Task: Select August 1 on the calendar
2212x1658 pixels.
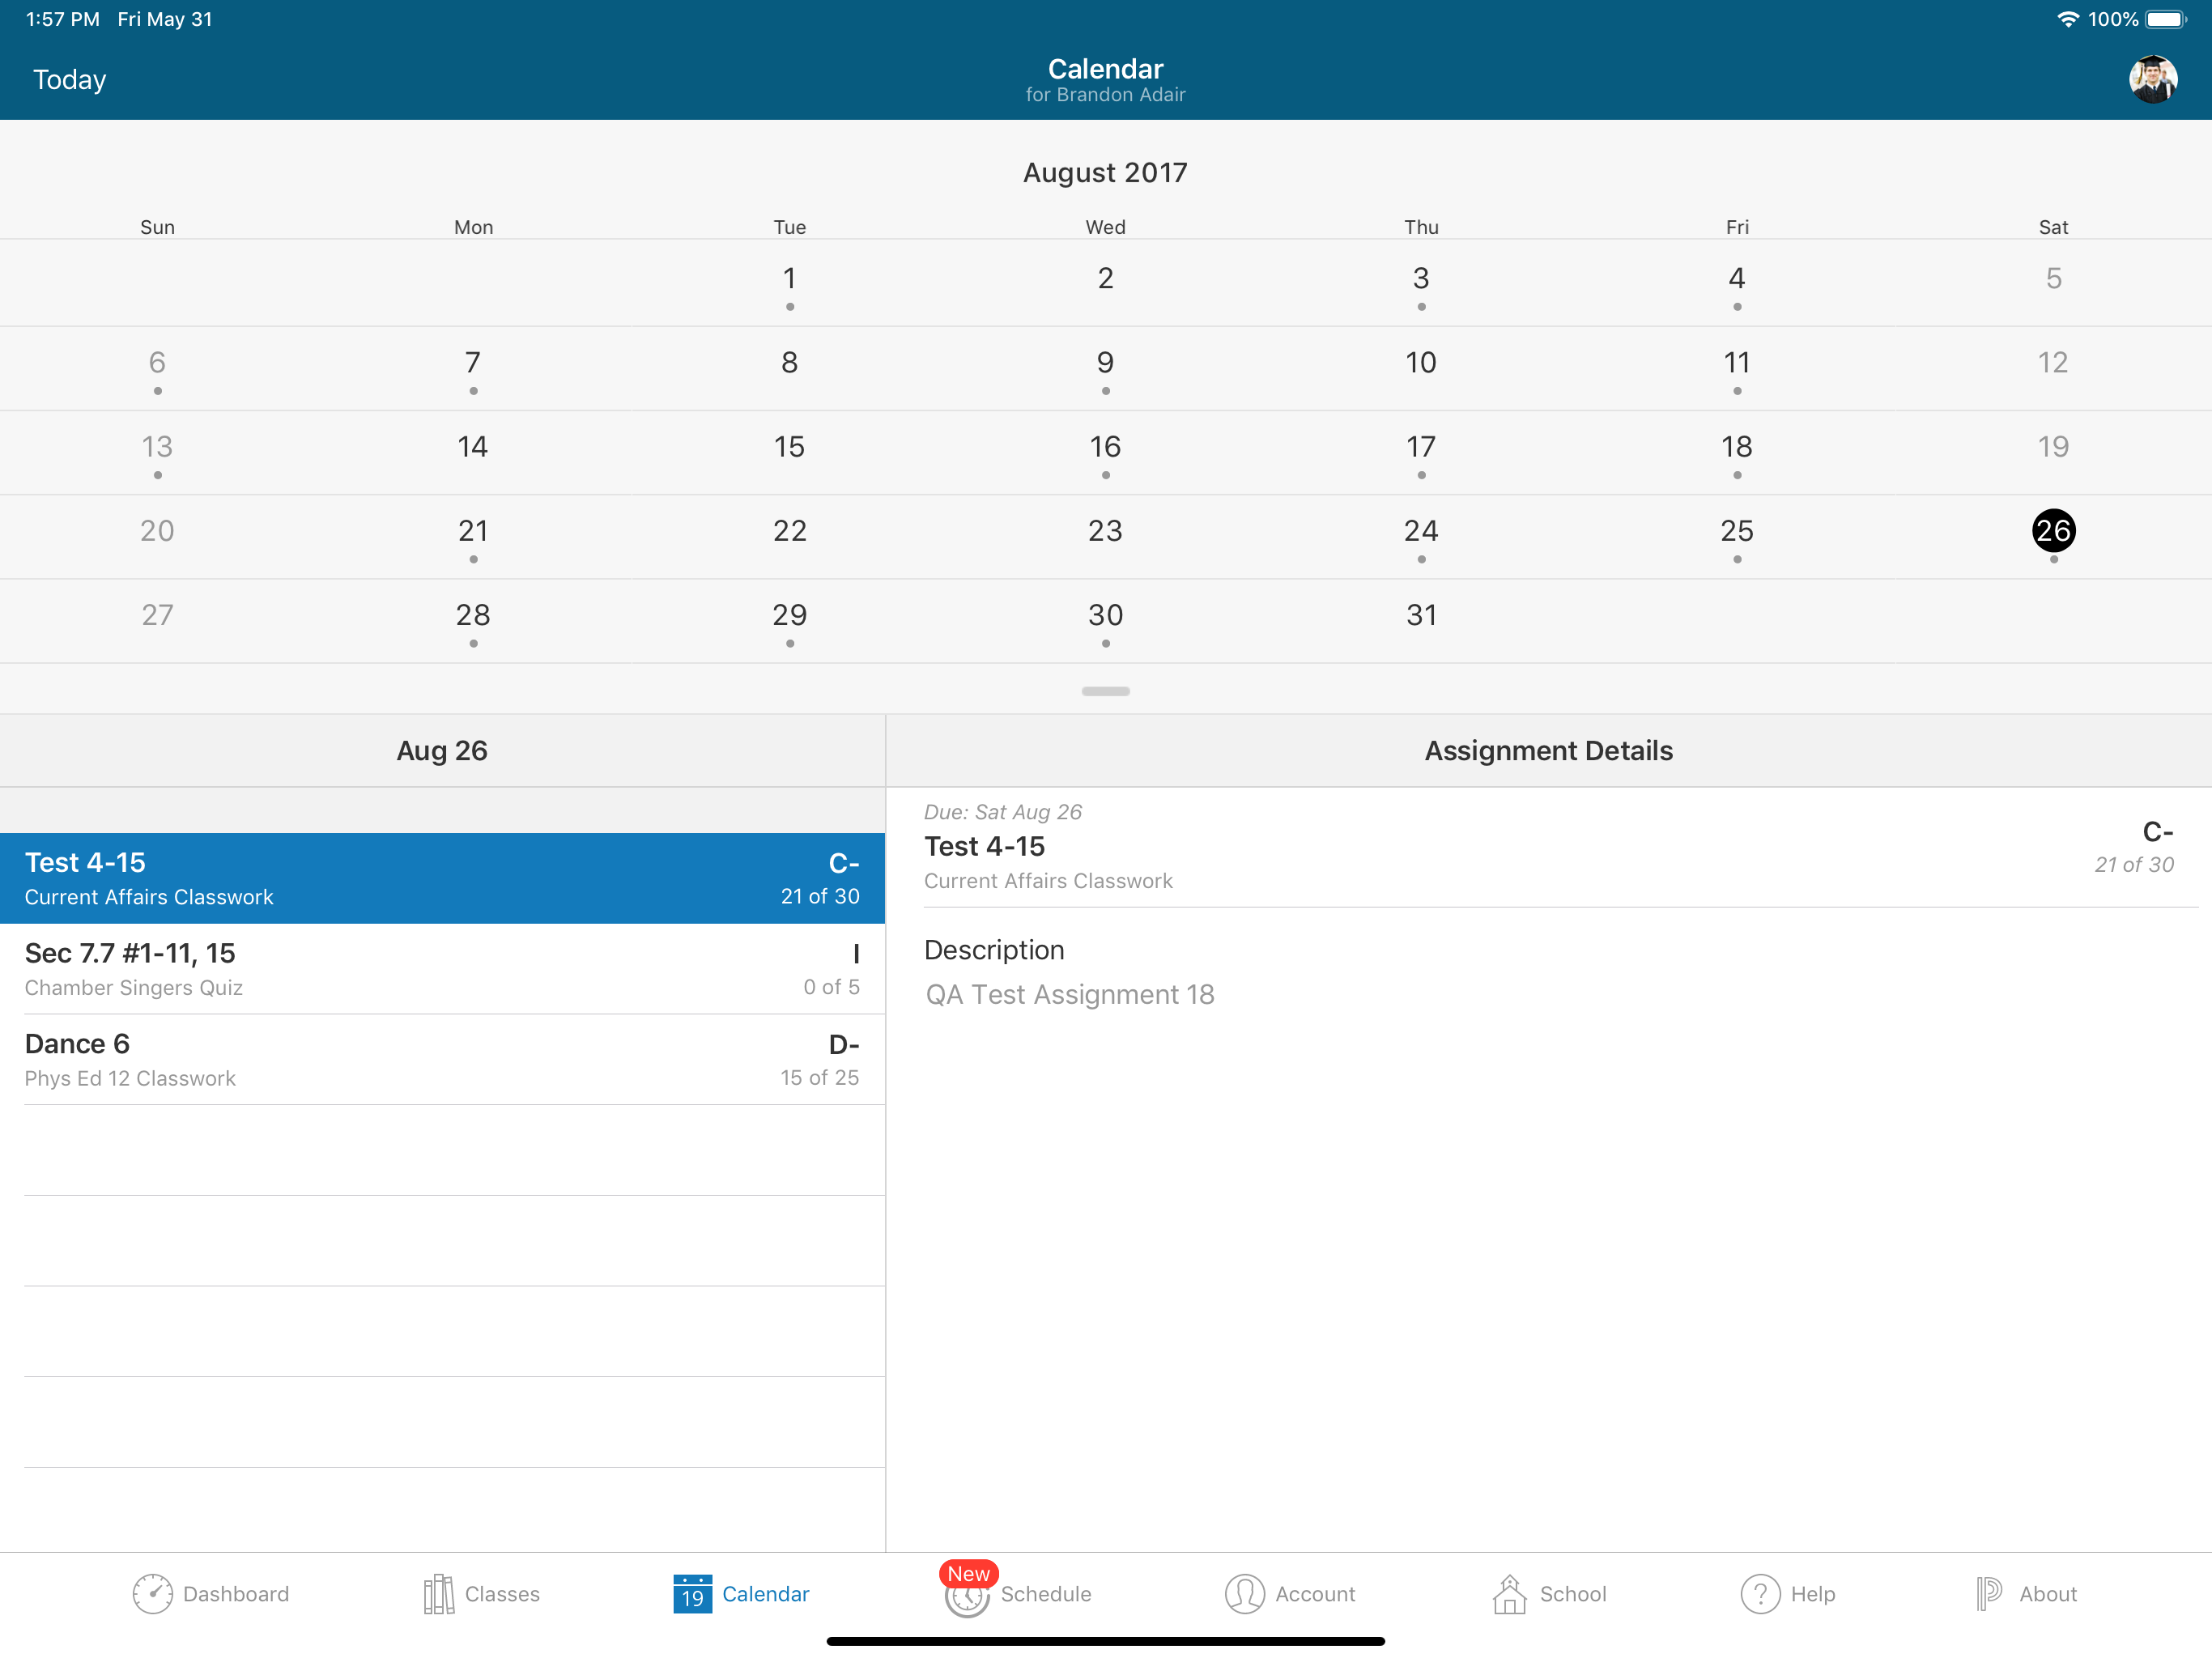Action: tap(790, 278)
